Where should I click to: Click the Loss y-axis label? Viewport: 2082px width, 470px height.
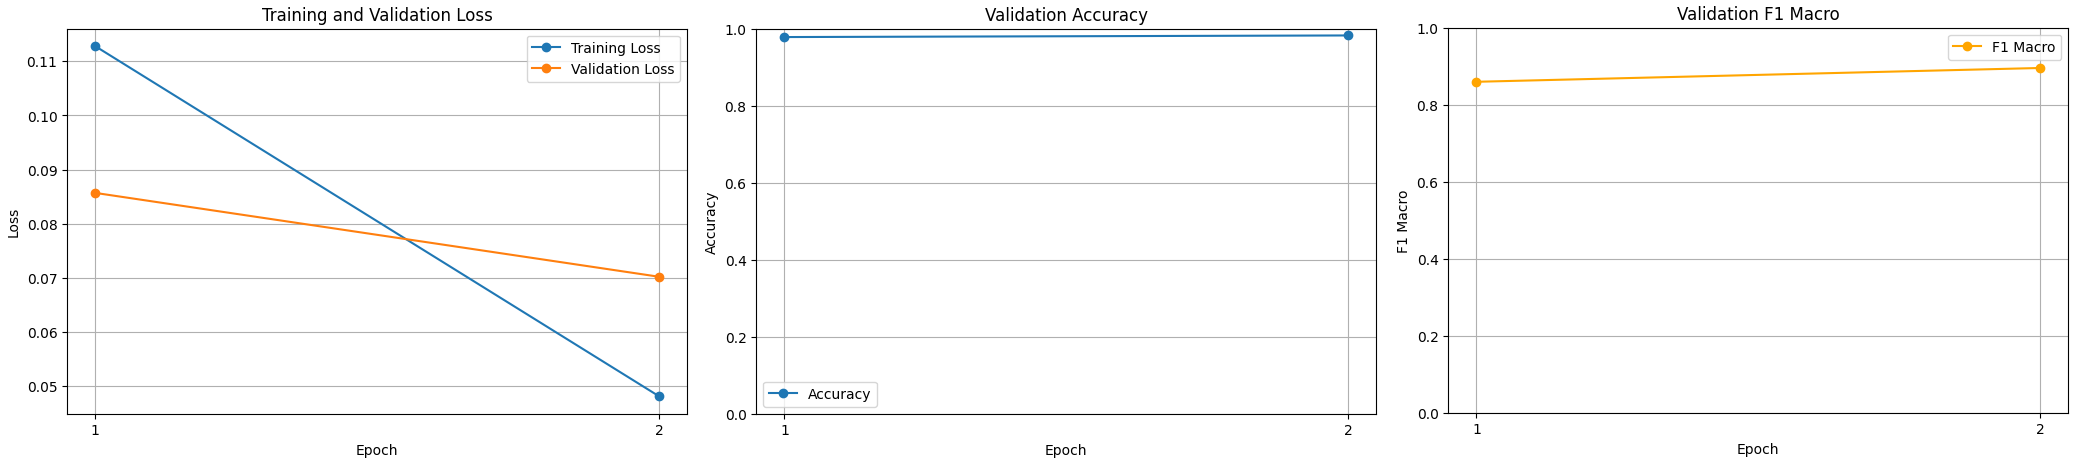click(x=14, y=223)
